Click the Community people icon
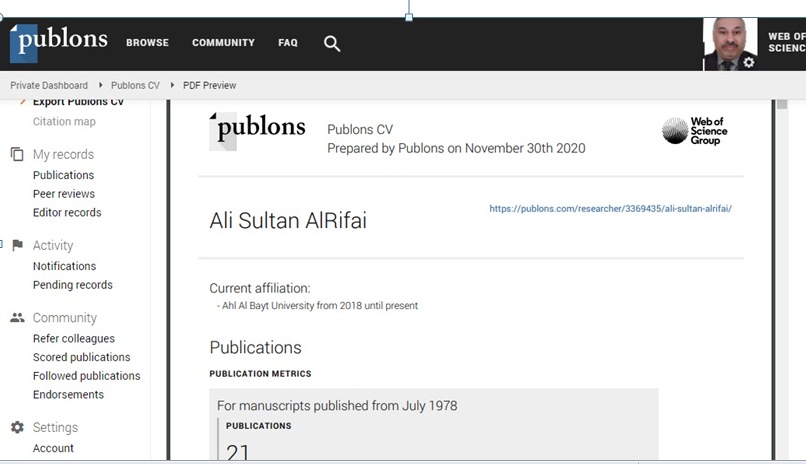This screenshot has width=806, height=464. point(17,318)
